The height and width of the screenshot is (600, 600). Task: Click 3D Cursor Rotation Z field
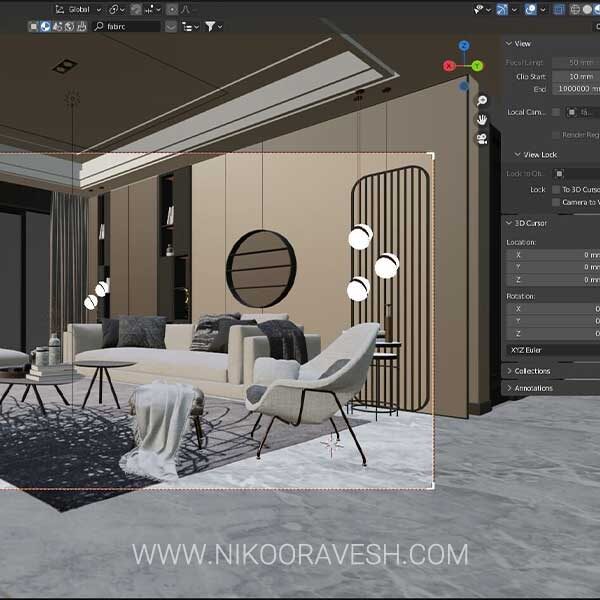pyautogui.click(x=553, y=334)
